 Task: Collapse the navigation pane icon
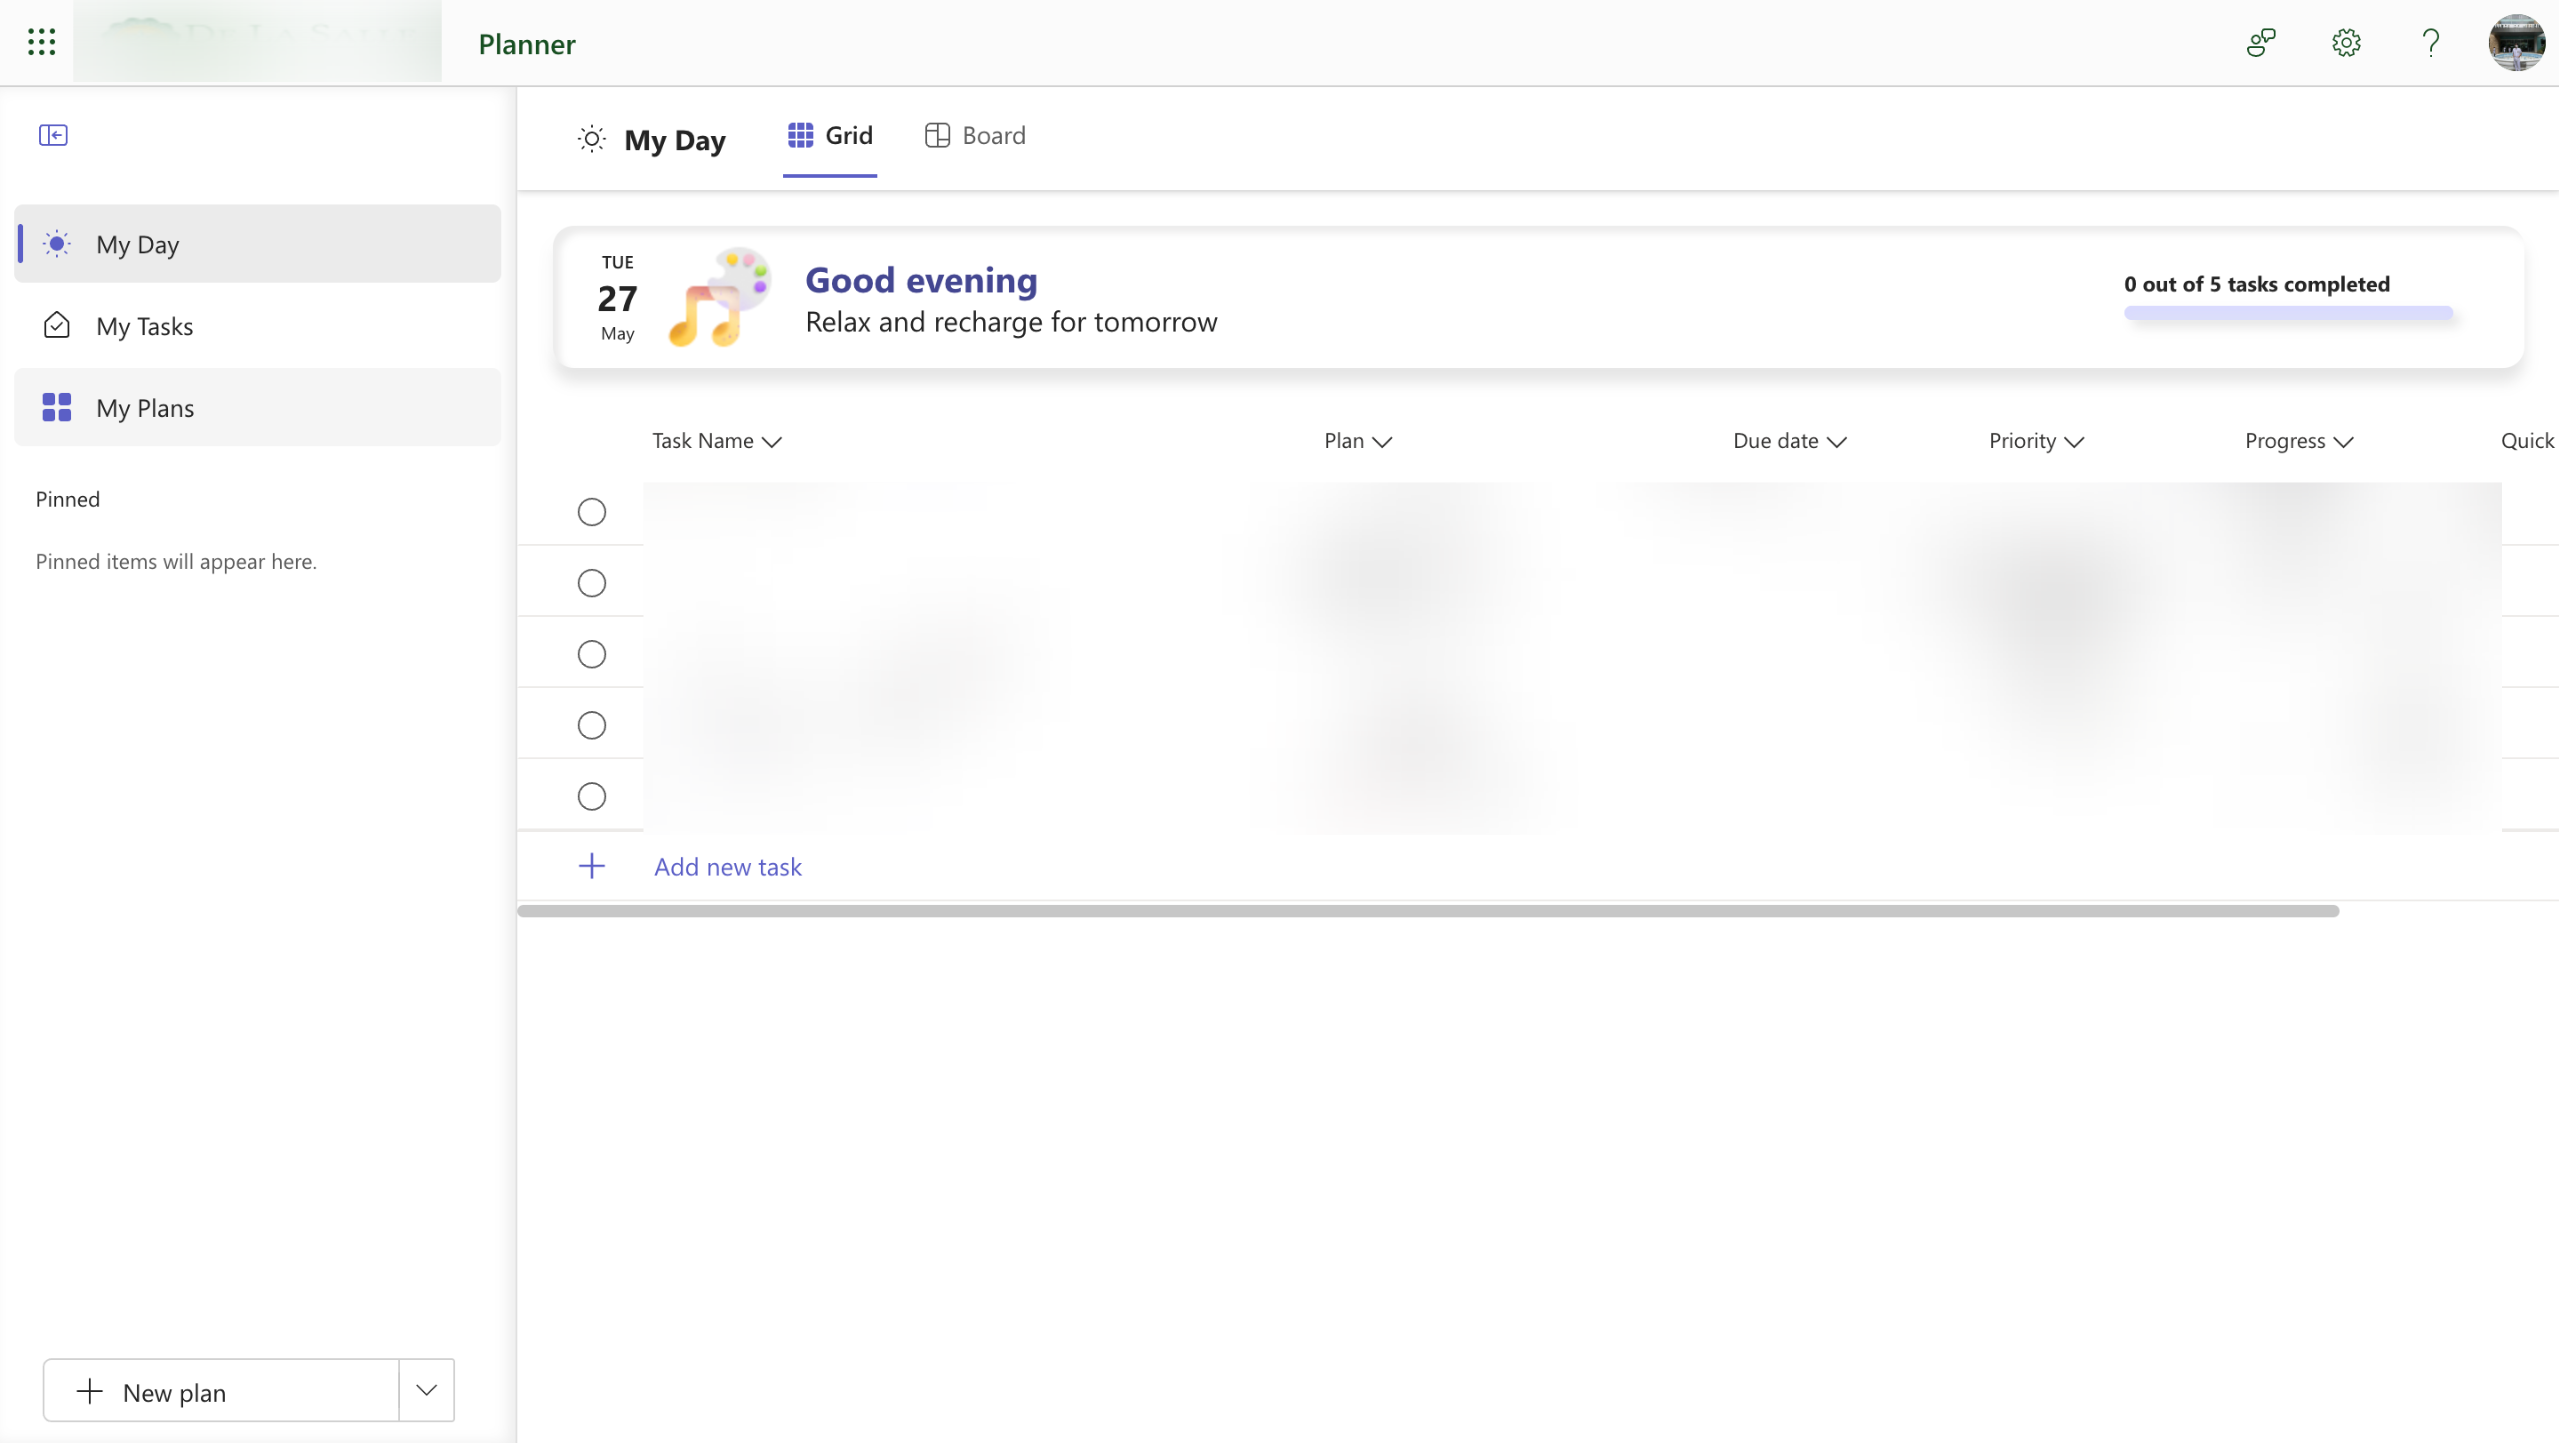pos(53,135)
